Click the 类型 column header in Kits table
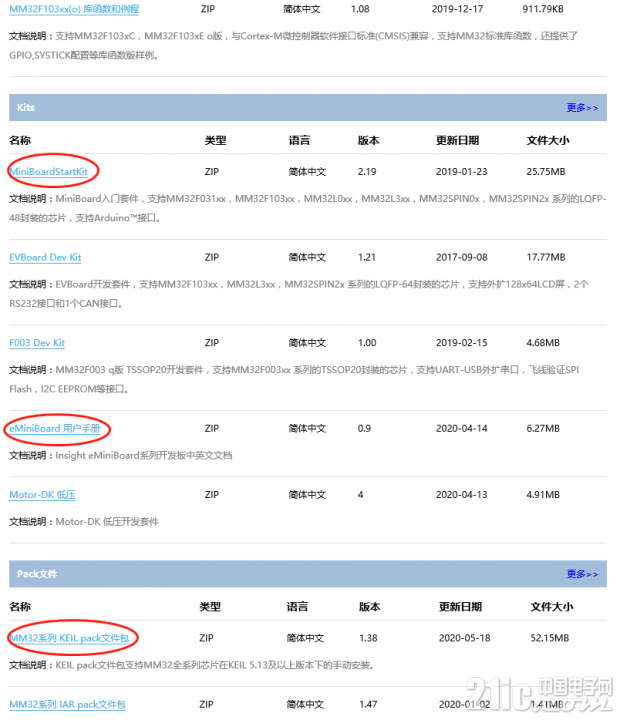The image size is (620, 720). pos(215,141)
